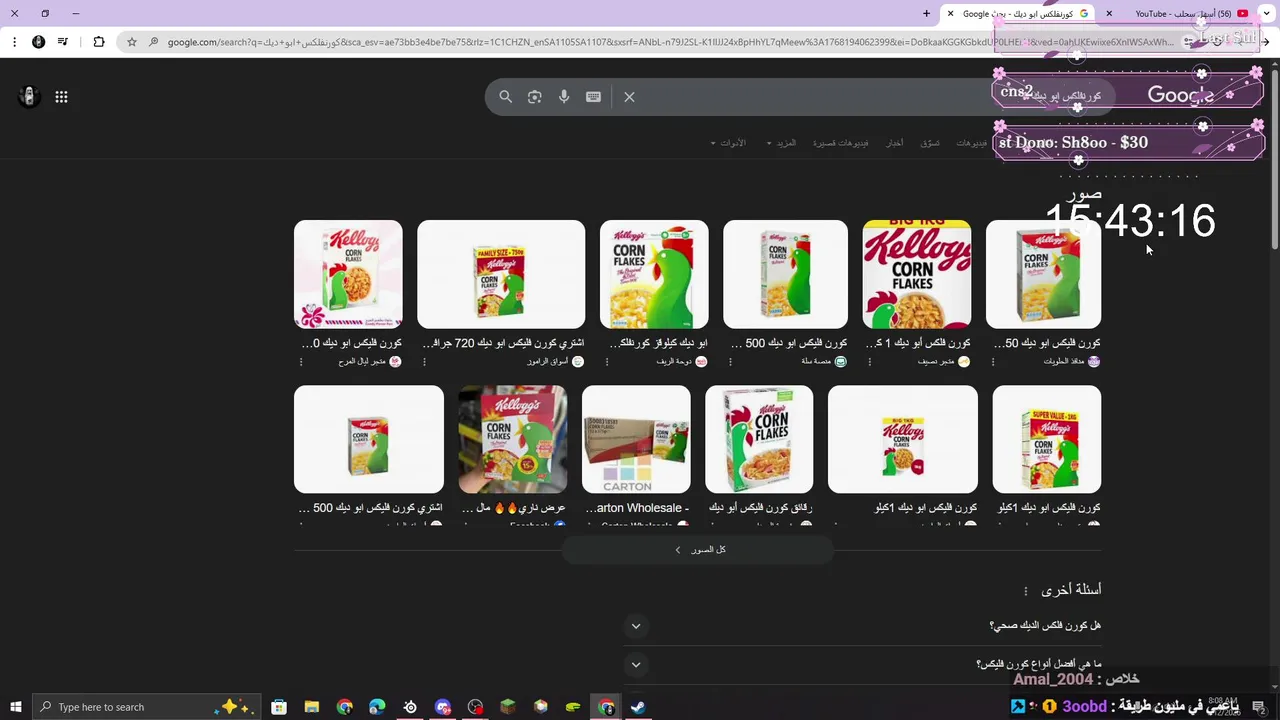
Task: Open the متجر ليال المرح source link
Action: tap(369, 362)
